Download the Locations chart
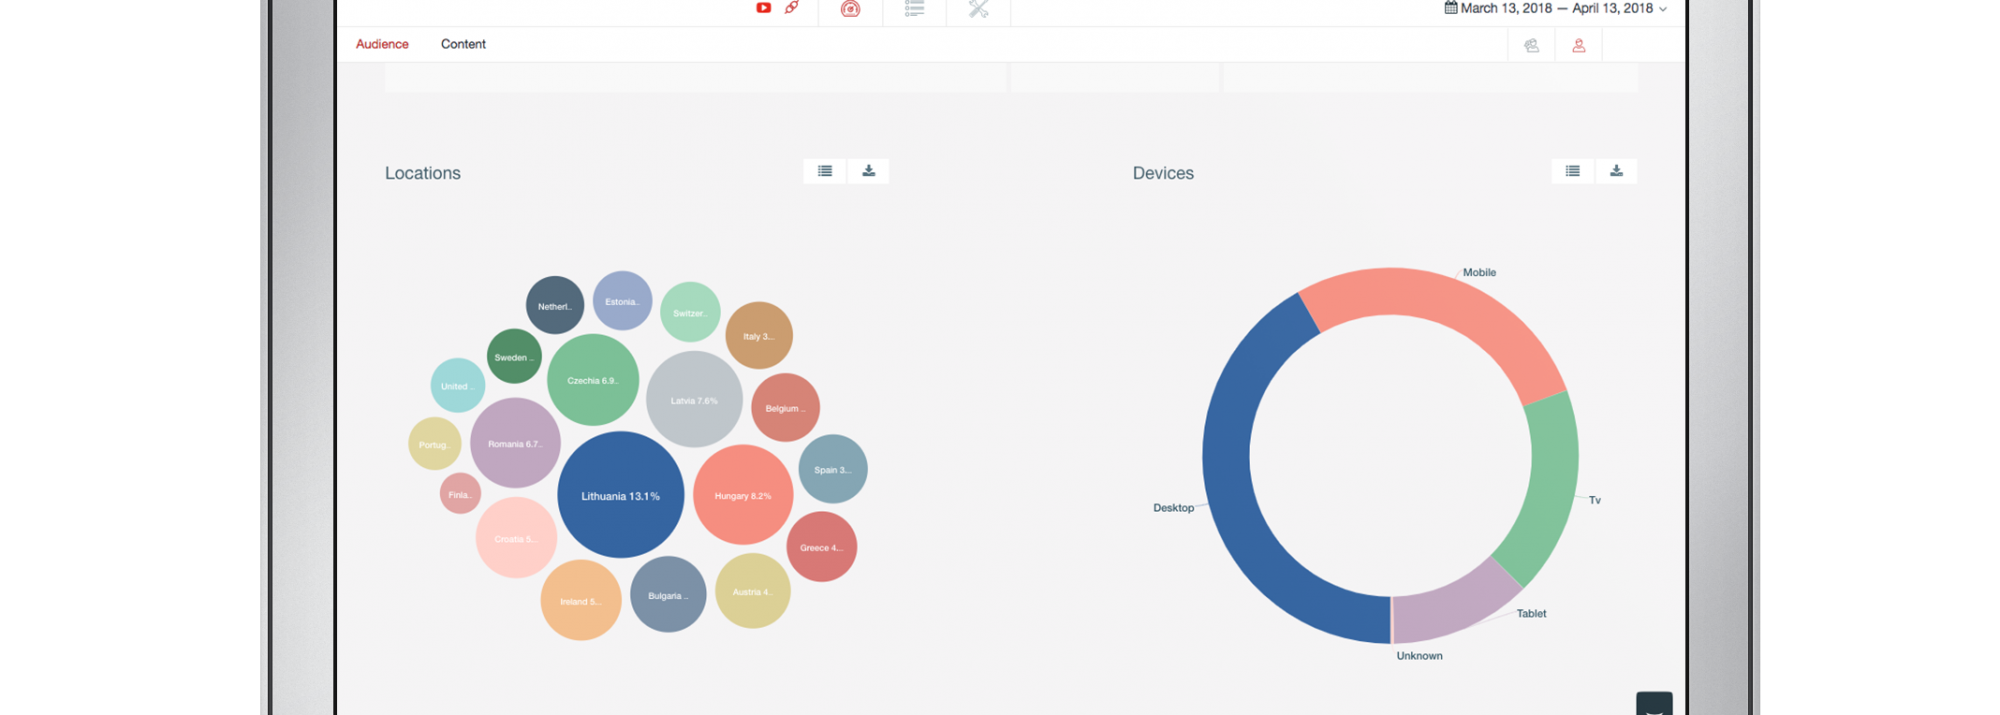The image size is (2000, 715). (869, 171)
